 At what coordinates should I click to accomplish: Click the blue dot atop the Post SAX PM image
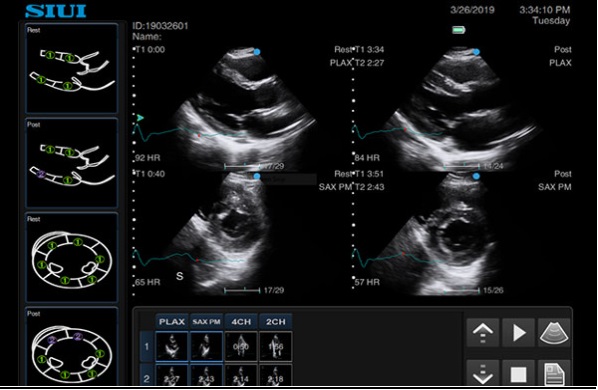[476, 177]
